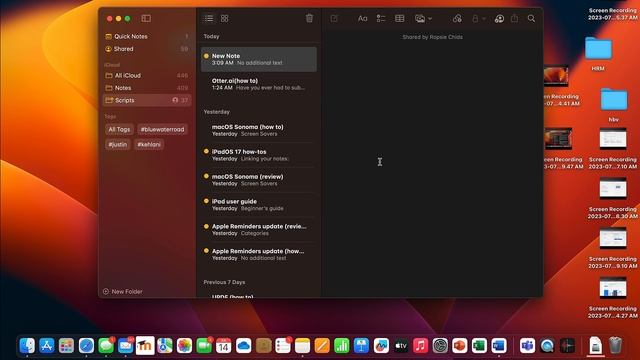640x360 pixels.
Task: Open App Store from the Dock
Action: click(x=47, y=346)
